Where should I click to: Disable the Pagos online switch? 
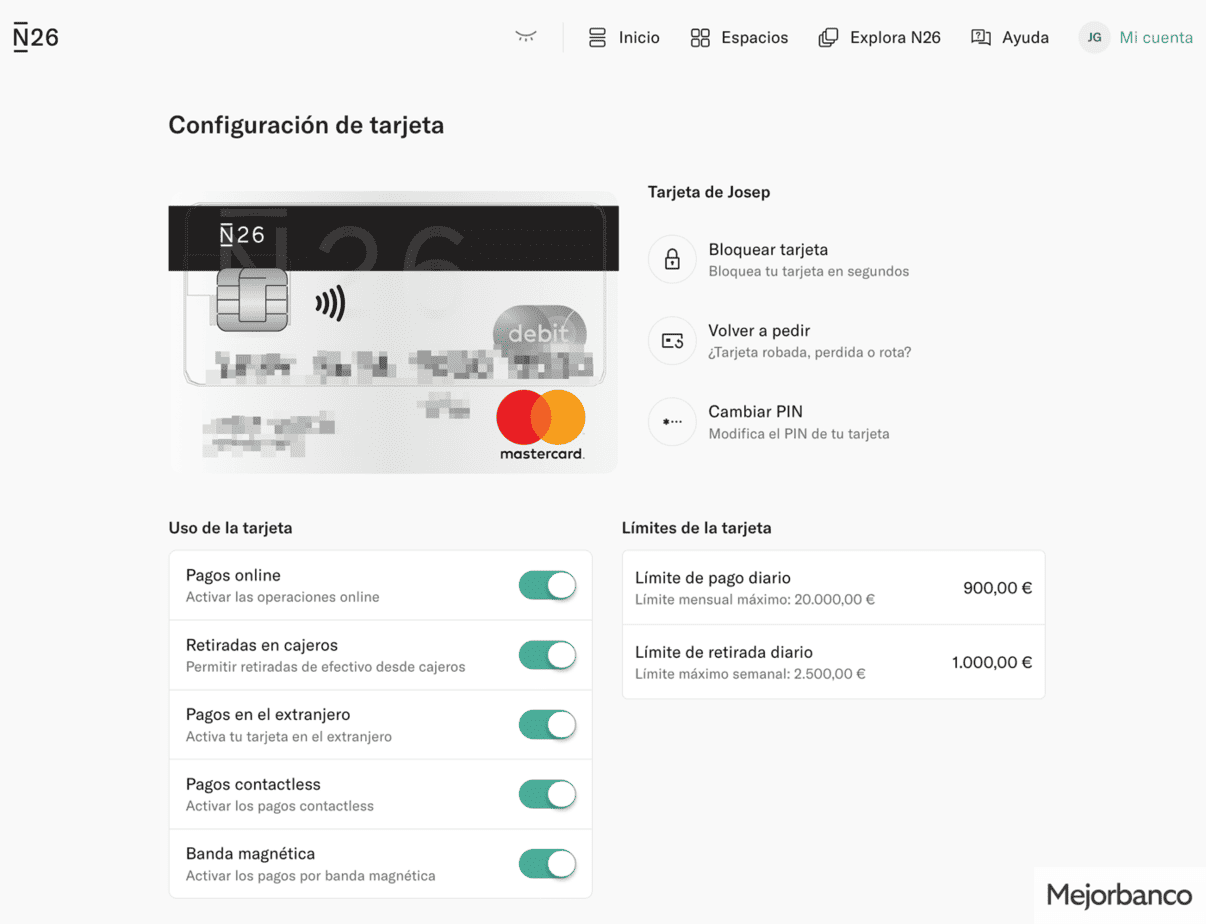pyautogui.click(x=547, y=585)
